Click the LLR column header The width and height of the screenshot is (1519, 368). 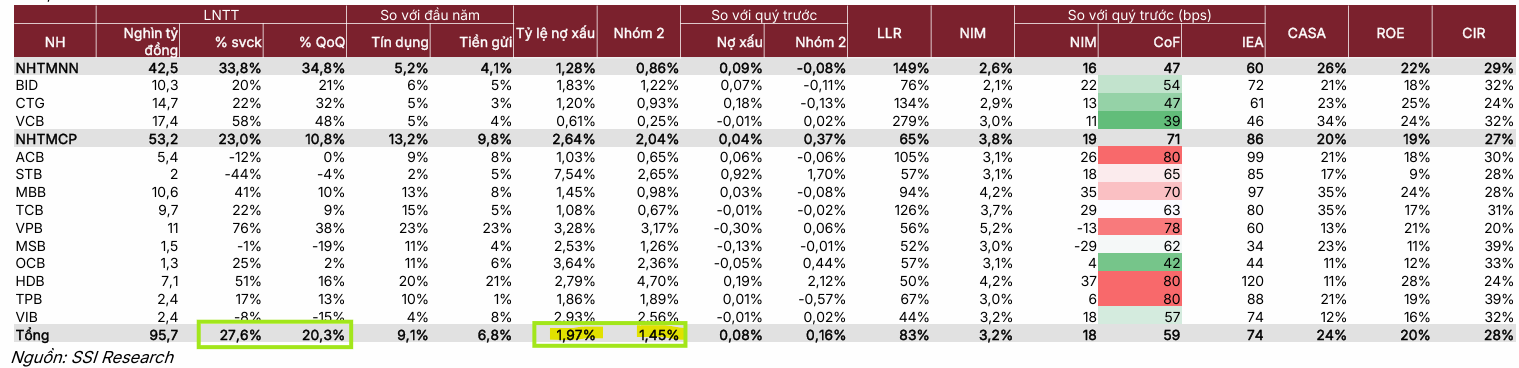point(889,33)
